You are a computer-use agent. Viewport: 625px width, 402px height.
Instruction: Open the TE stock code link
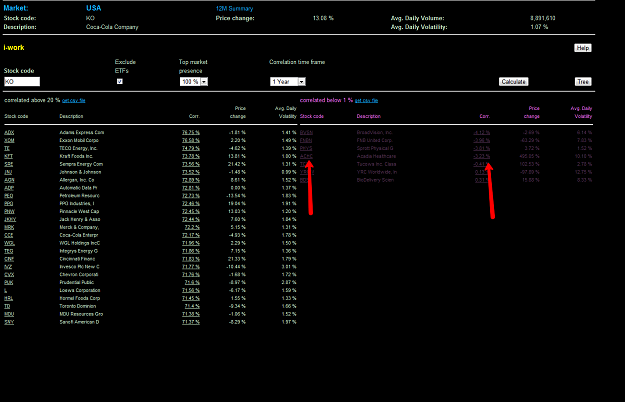click(7, 148)
